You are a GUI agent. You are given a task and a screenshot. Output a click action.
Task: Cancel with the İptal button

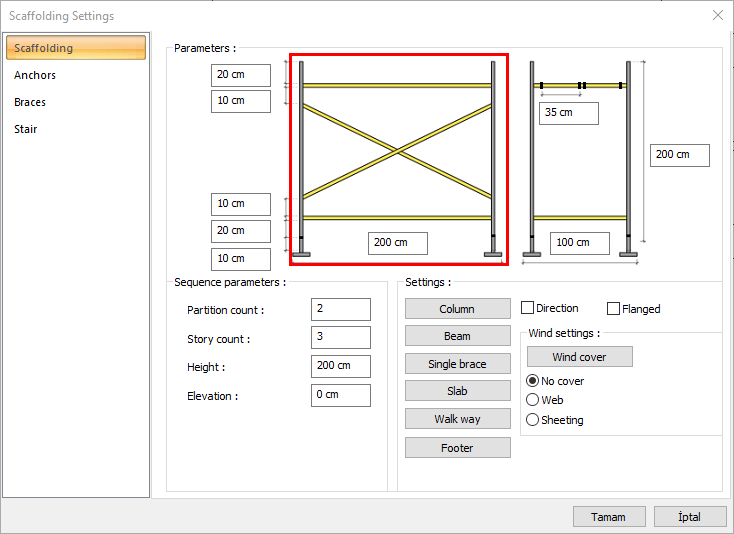click(689, 517)
